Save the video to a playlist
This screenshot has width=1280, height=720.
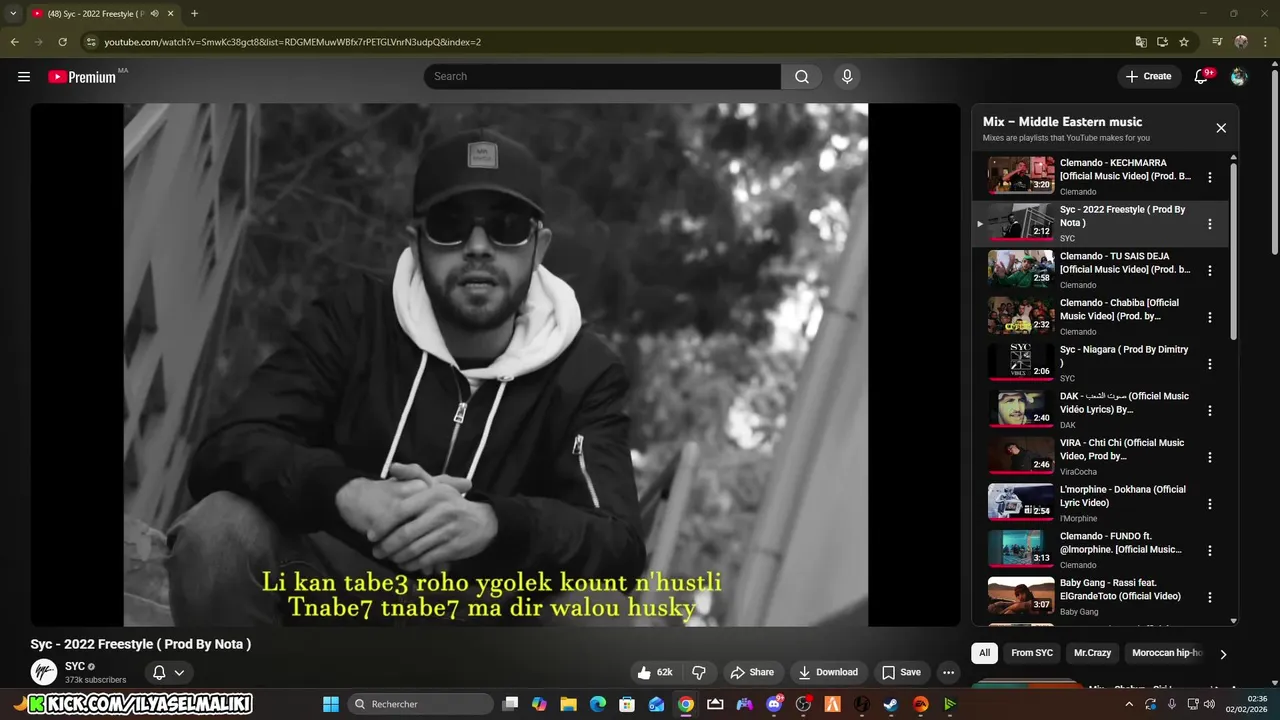click(901, 672)
